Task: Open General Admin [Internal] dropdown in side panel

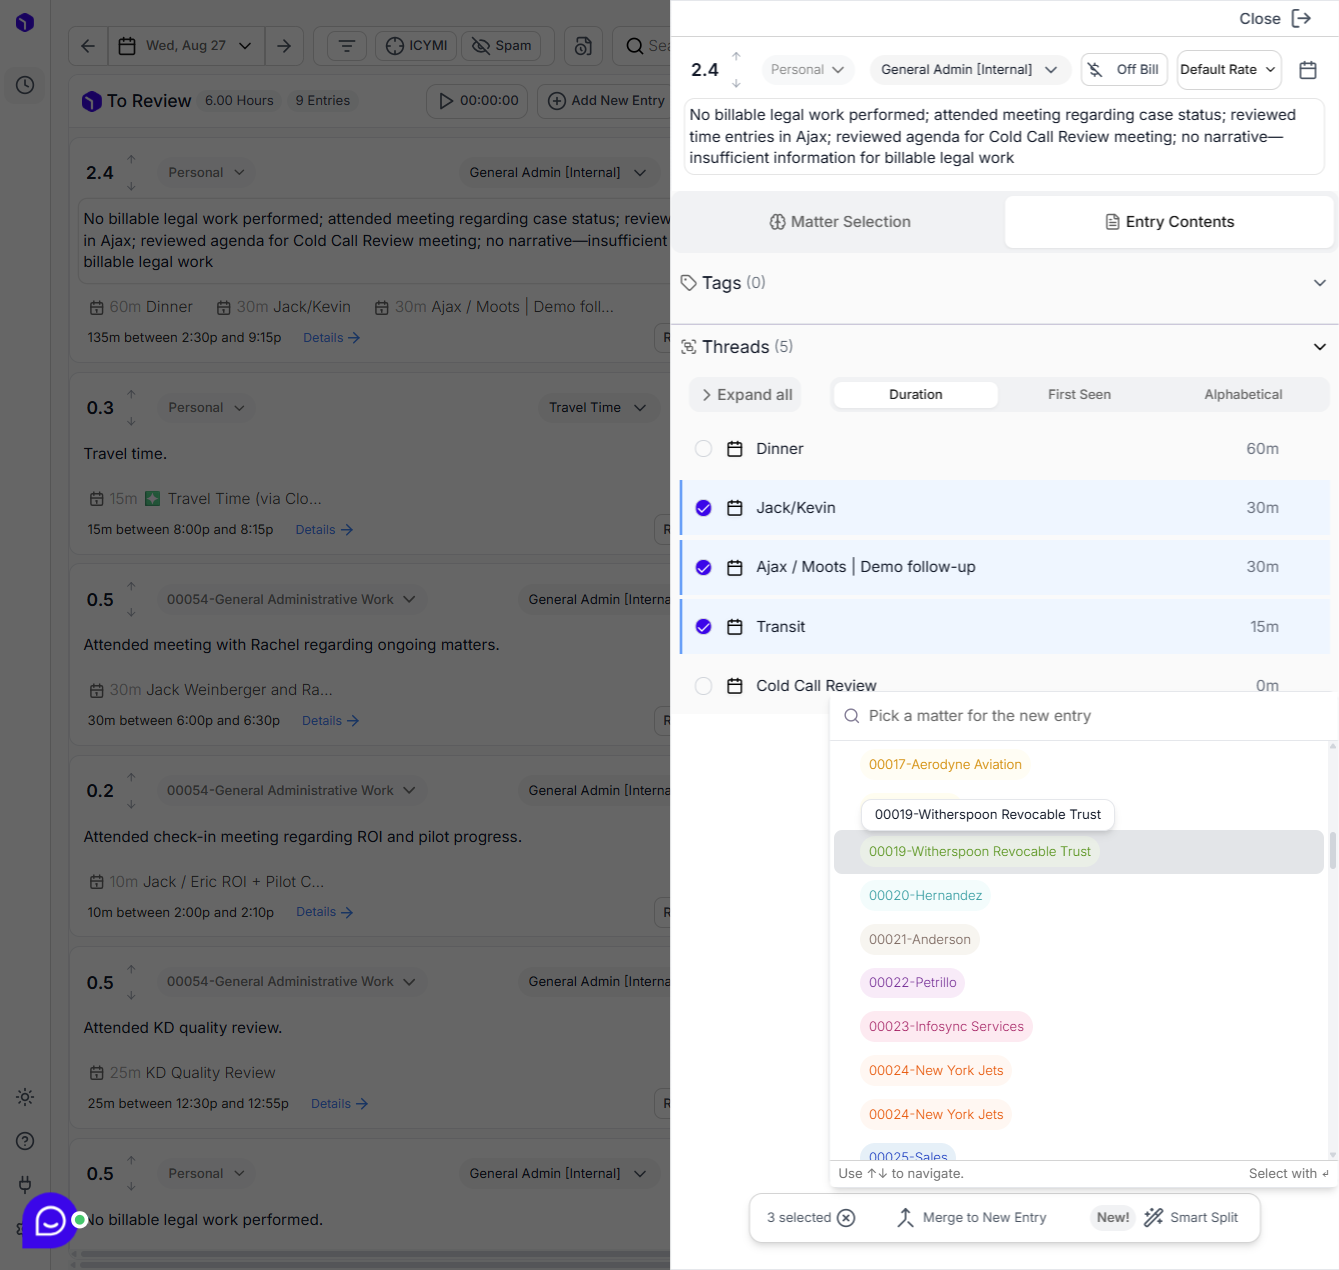Action: tap(969, 70)
